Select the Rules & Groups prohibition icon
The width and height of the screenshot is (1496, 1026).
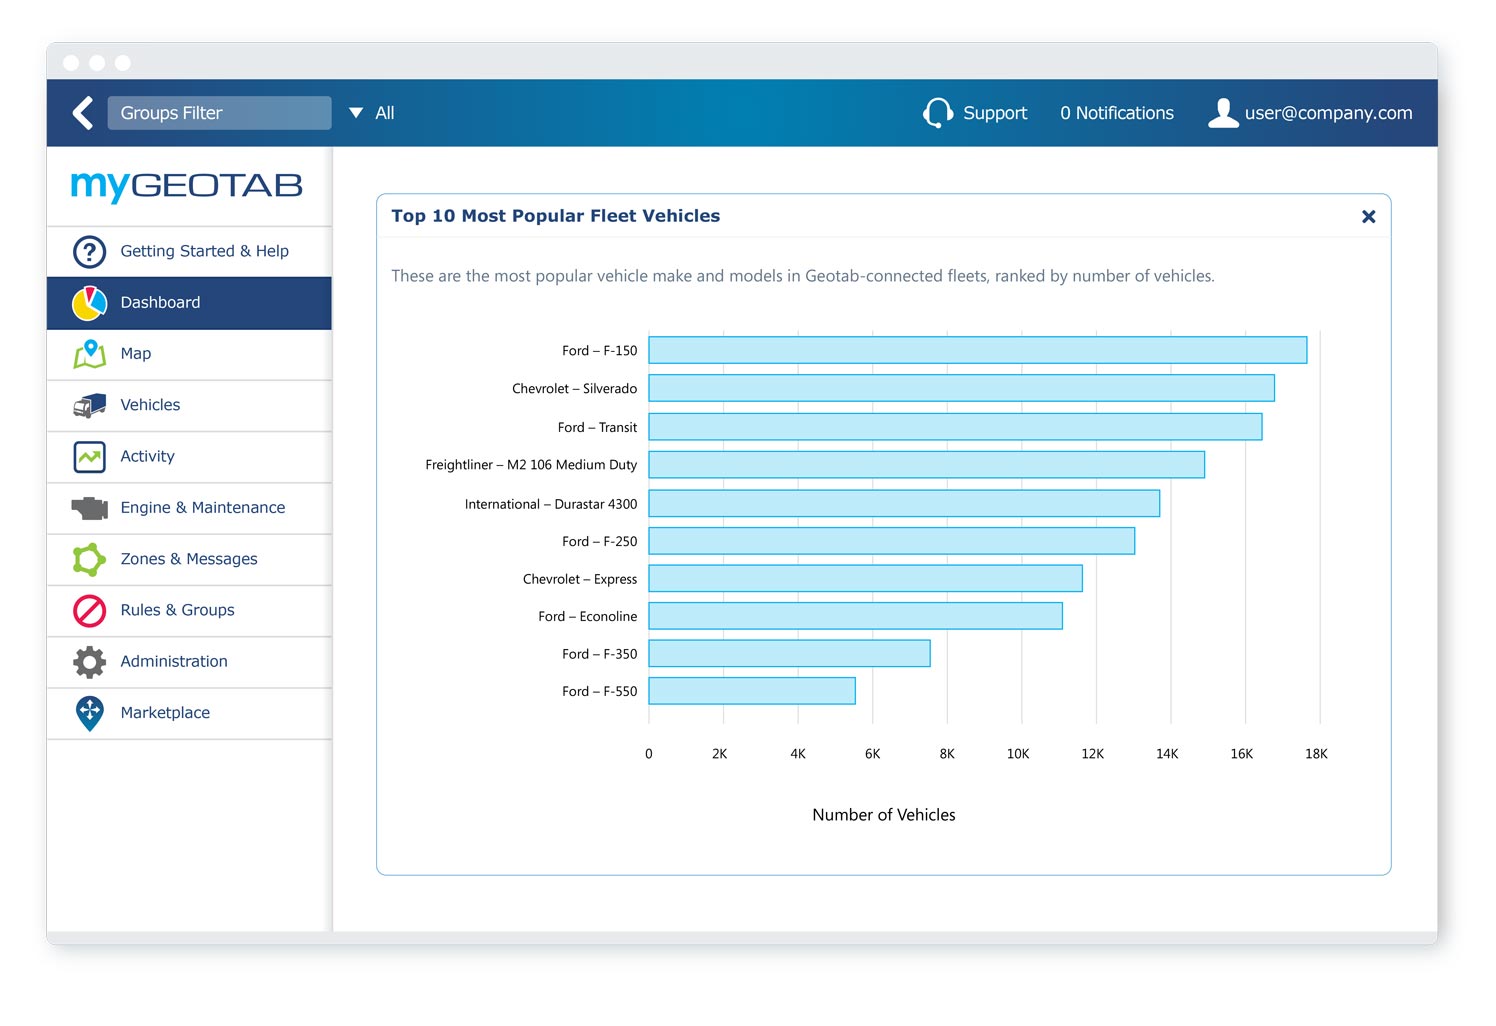coord(90,611)
